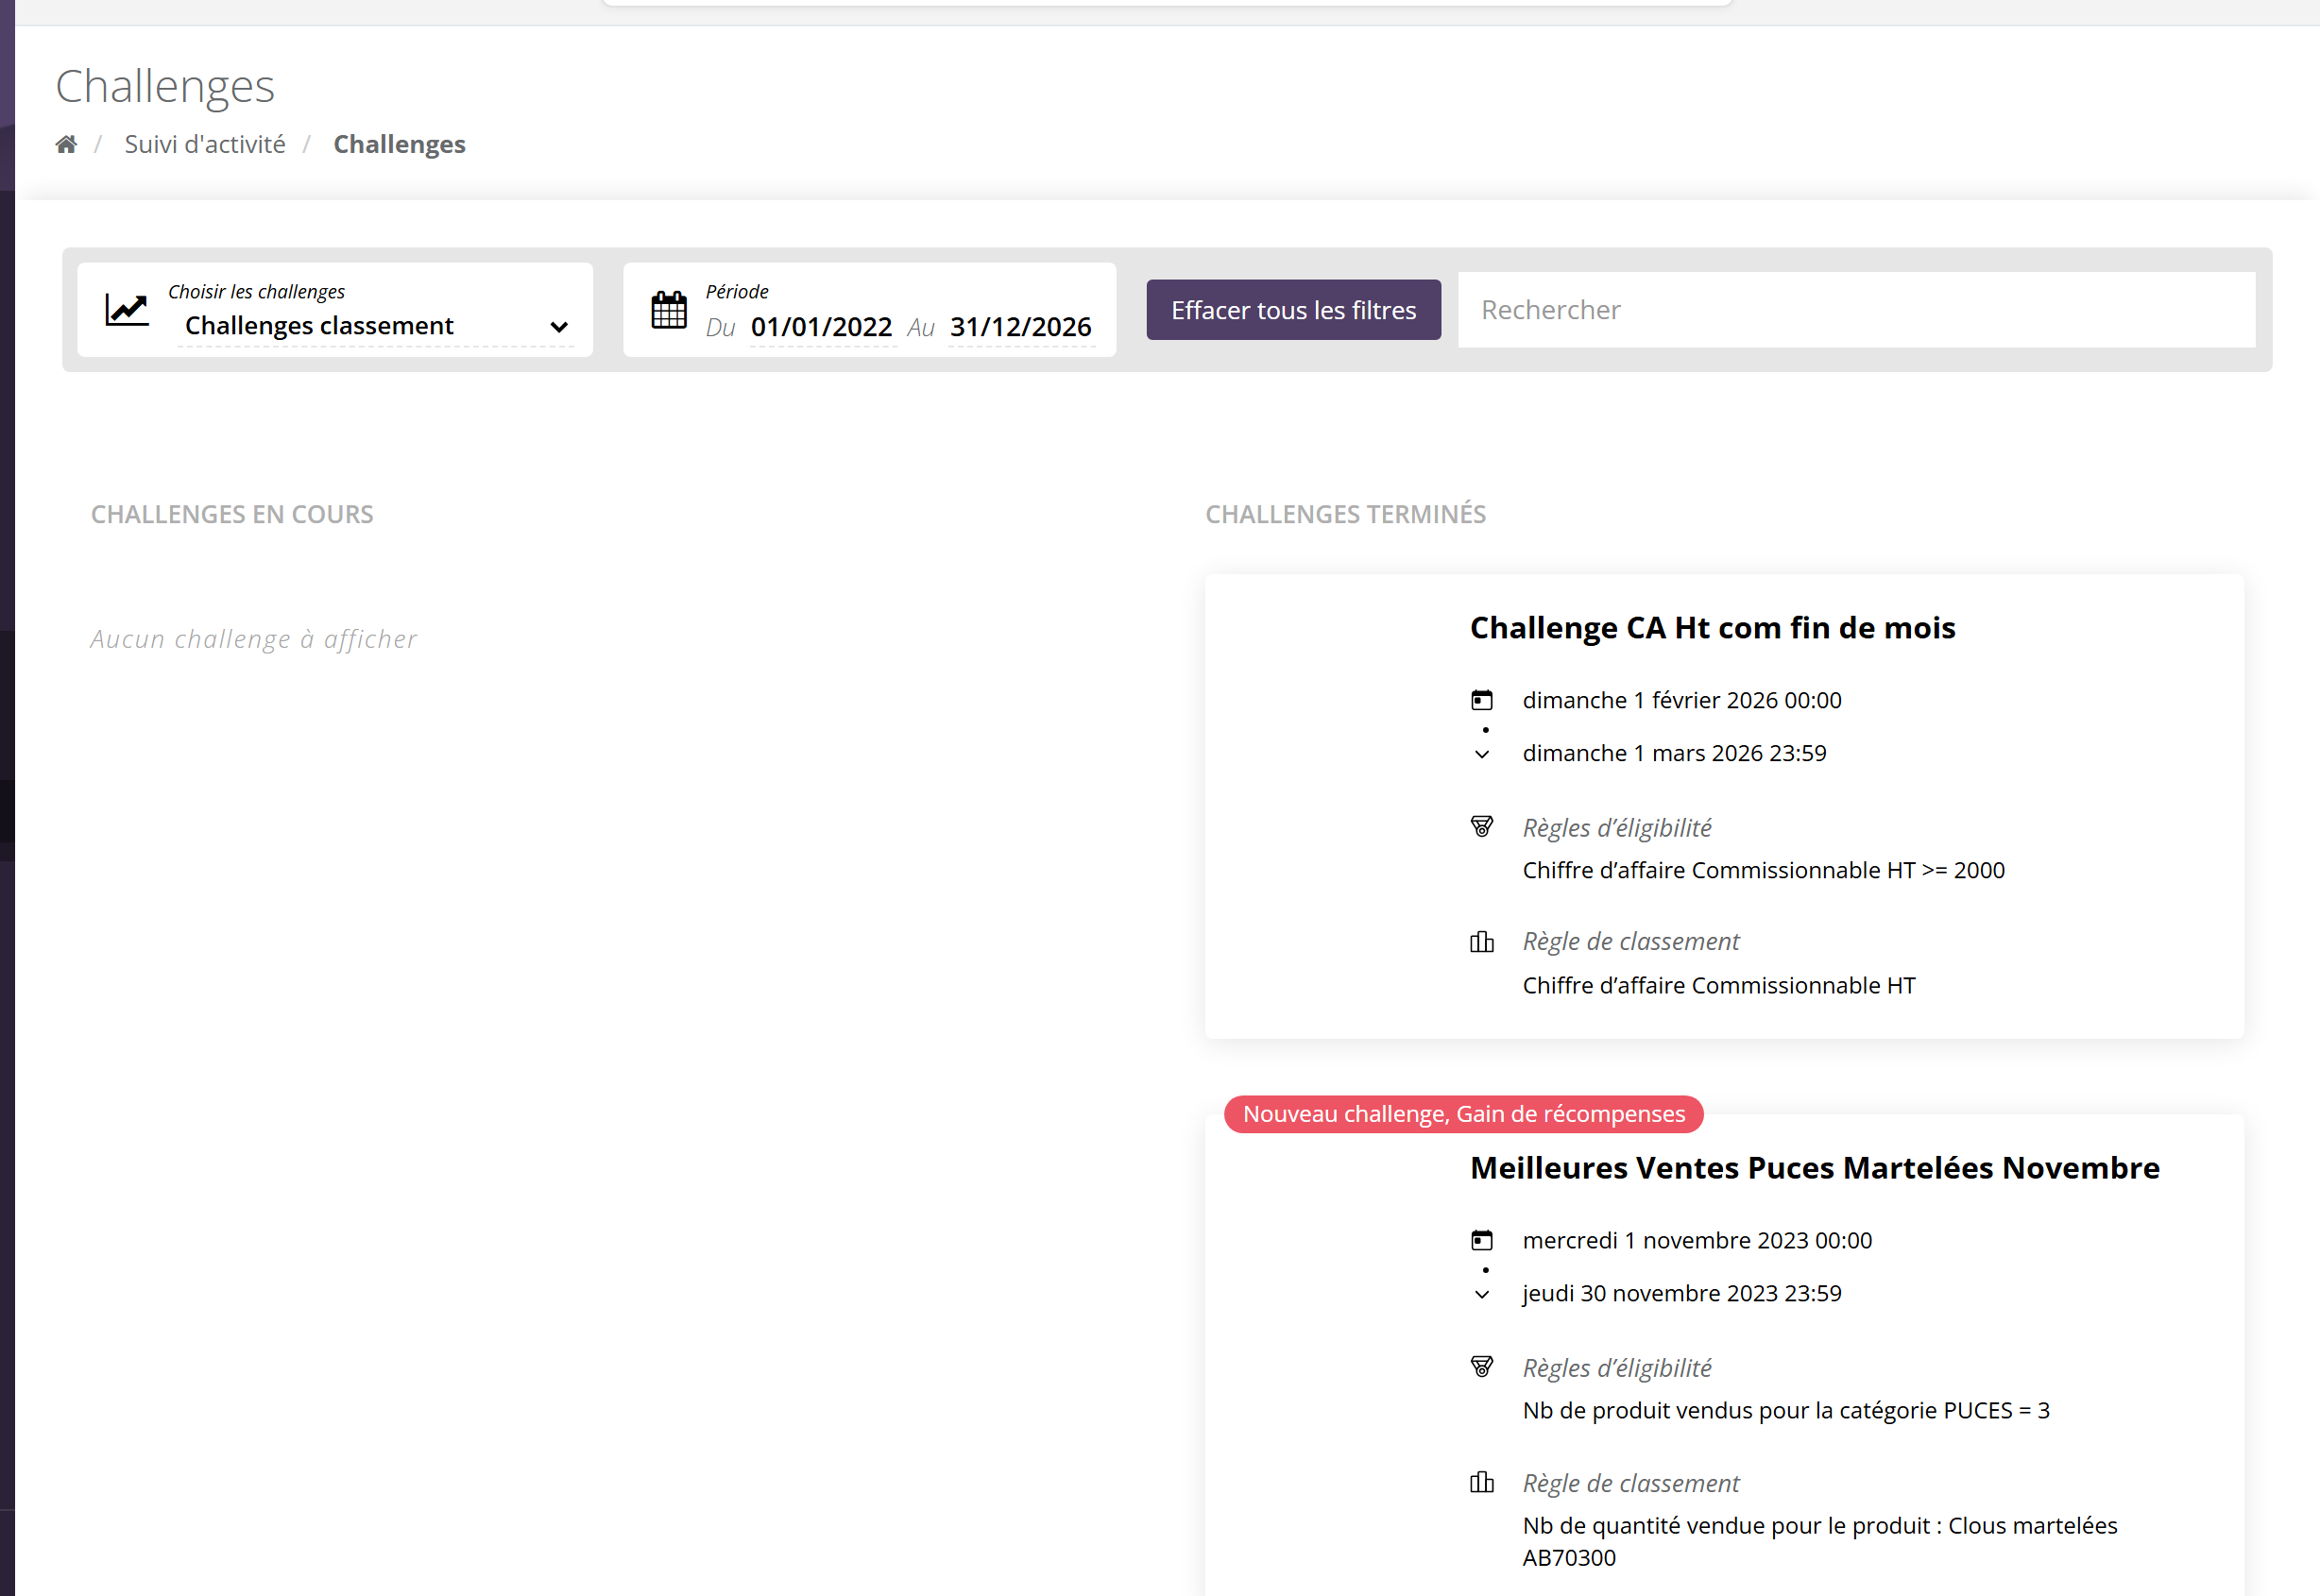Click Effacer tous les filtres button

coord(1293,310)
